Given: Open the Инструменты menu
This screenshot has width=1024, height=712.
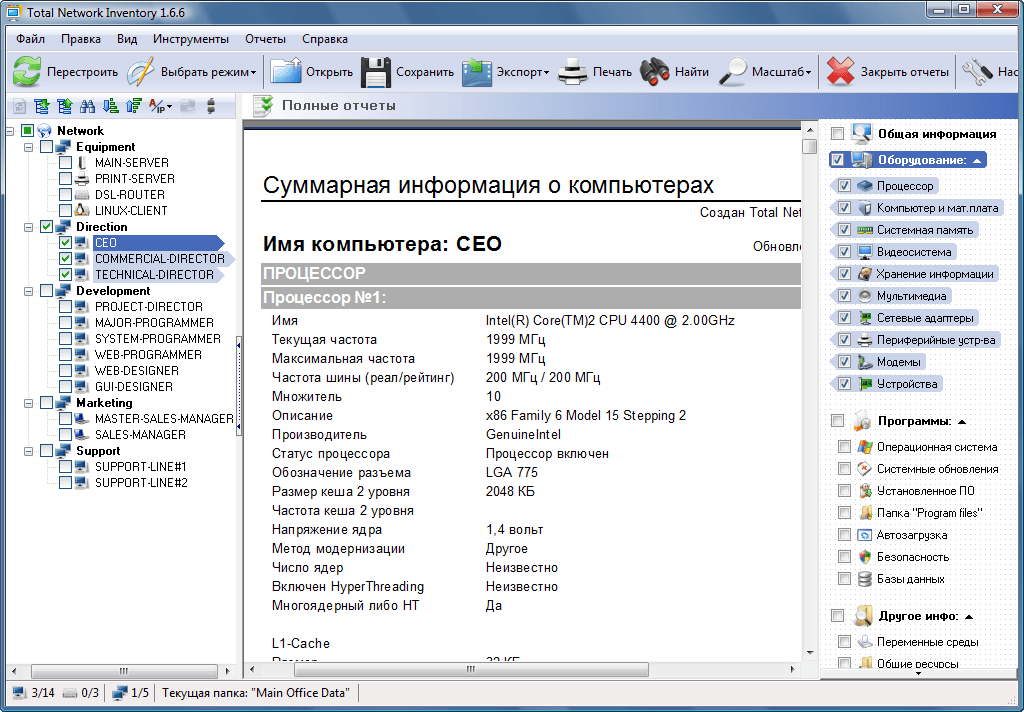Looking at the screenshot, I should click(191, 39).
